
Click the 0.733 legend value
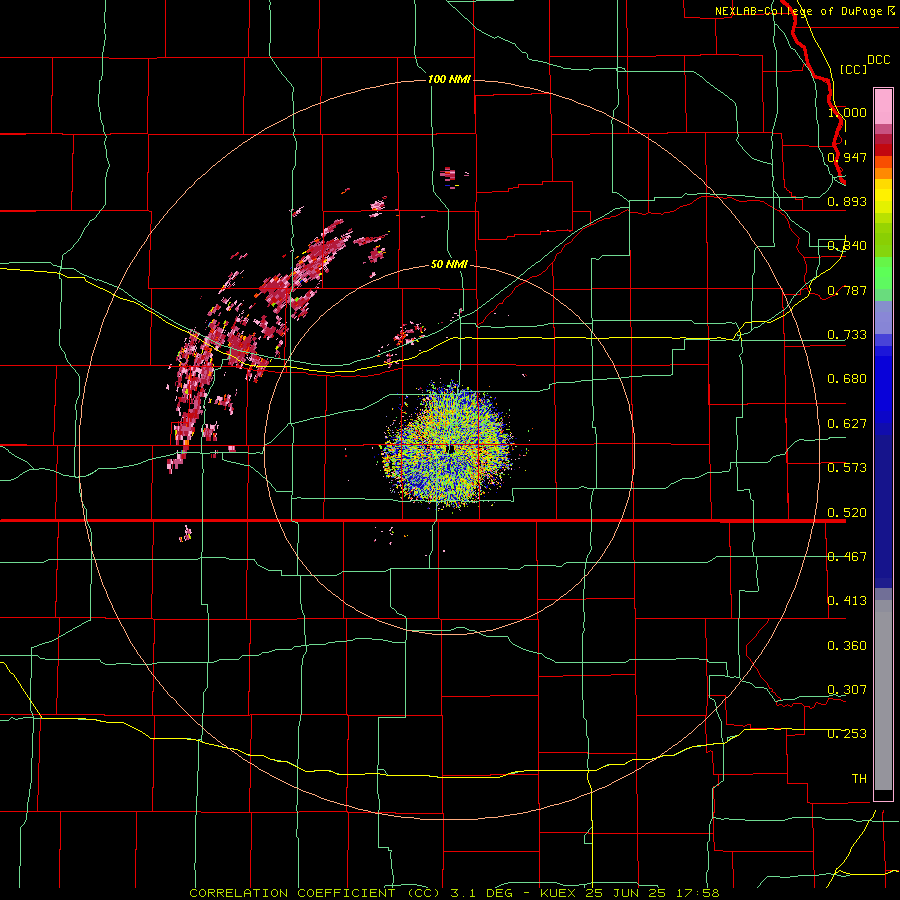click(x=847, y=335)
